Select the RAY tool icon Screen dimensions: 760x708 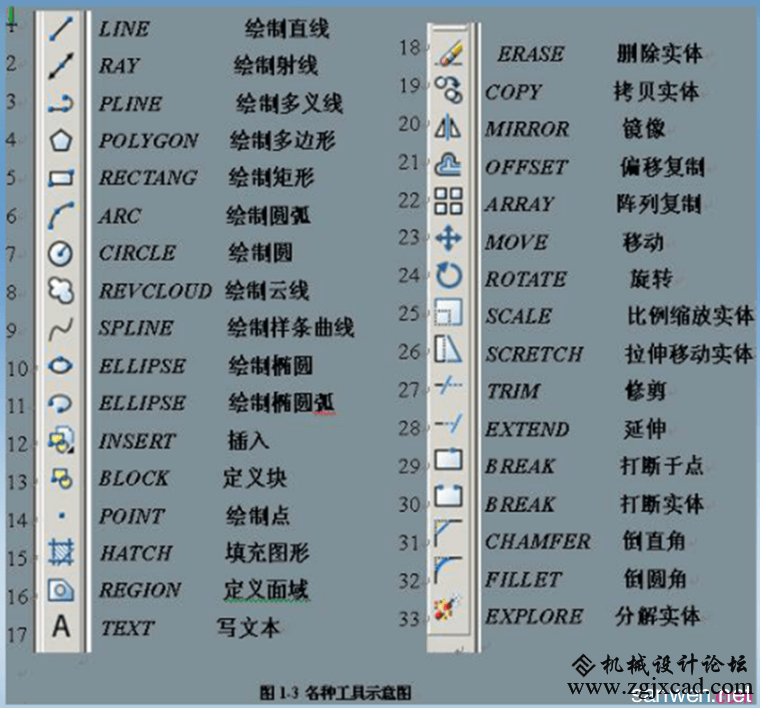point(61,66)
